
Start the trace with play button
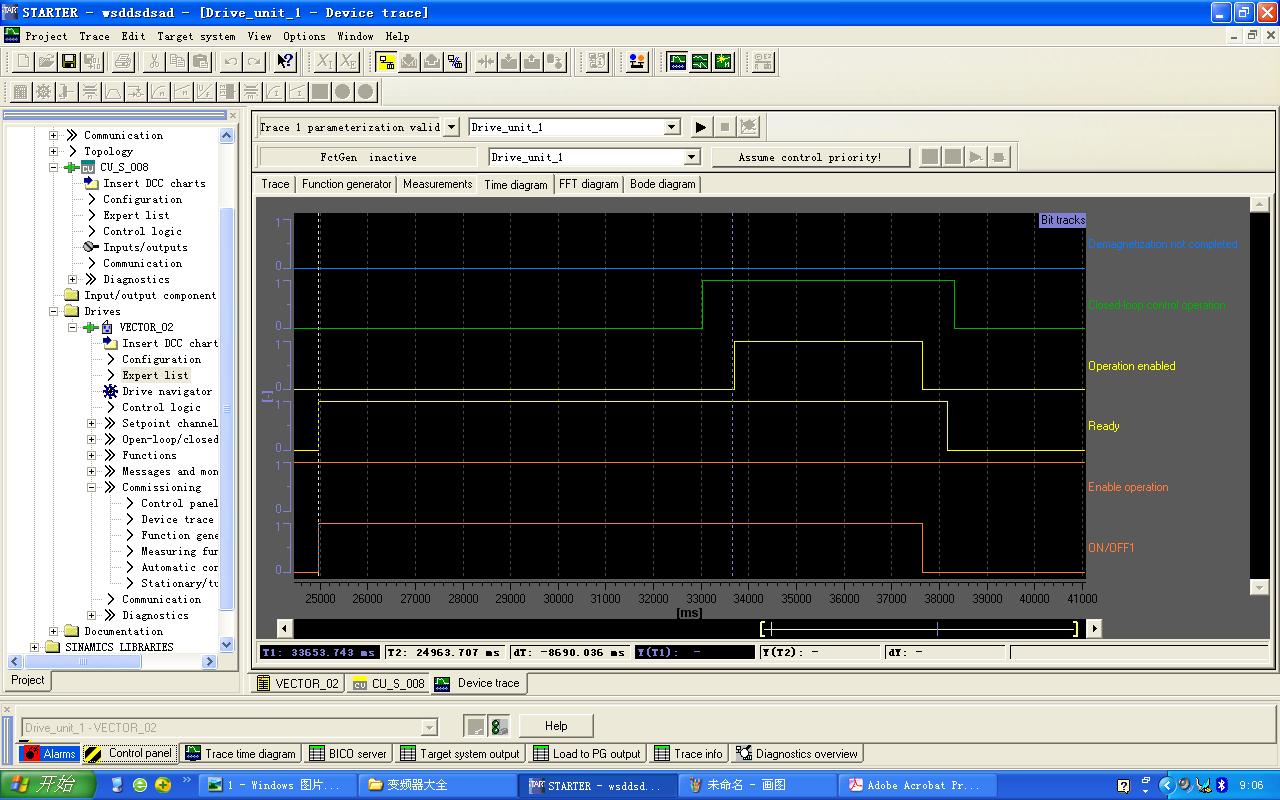(700, 127)
